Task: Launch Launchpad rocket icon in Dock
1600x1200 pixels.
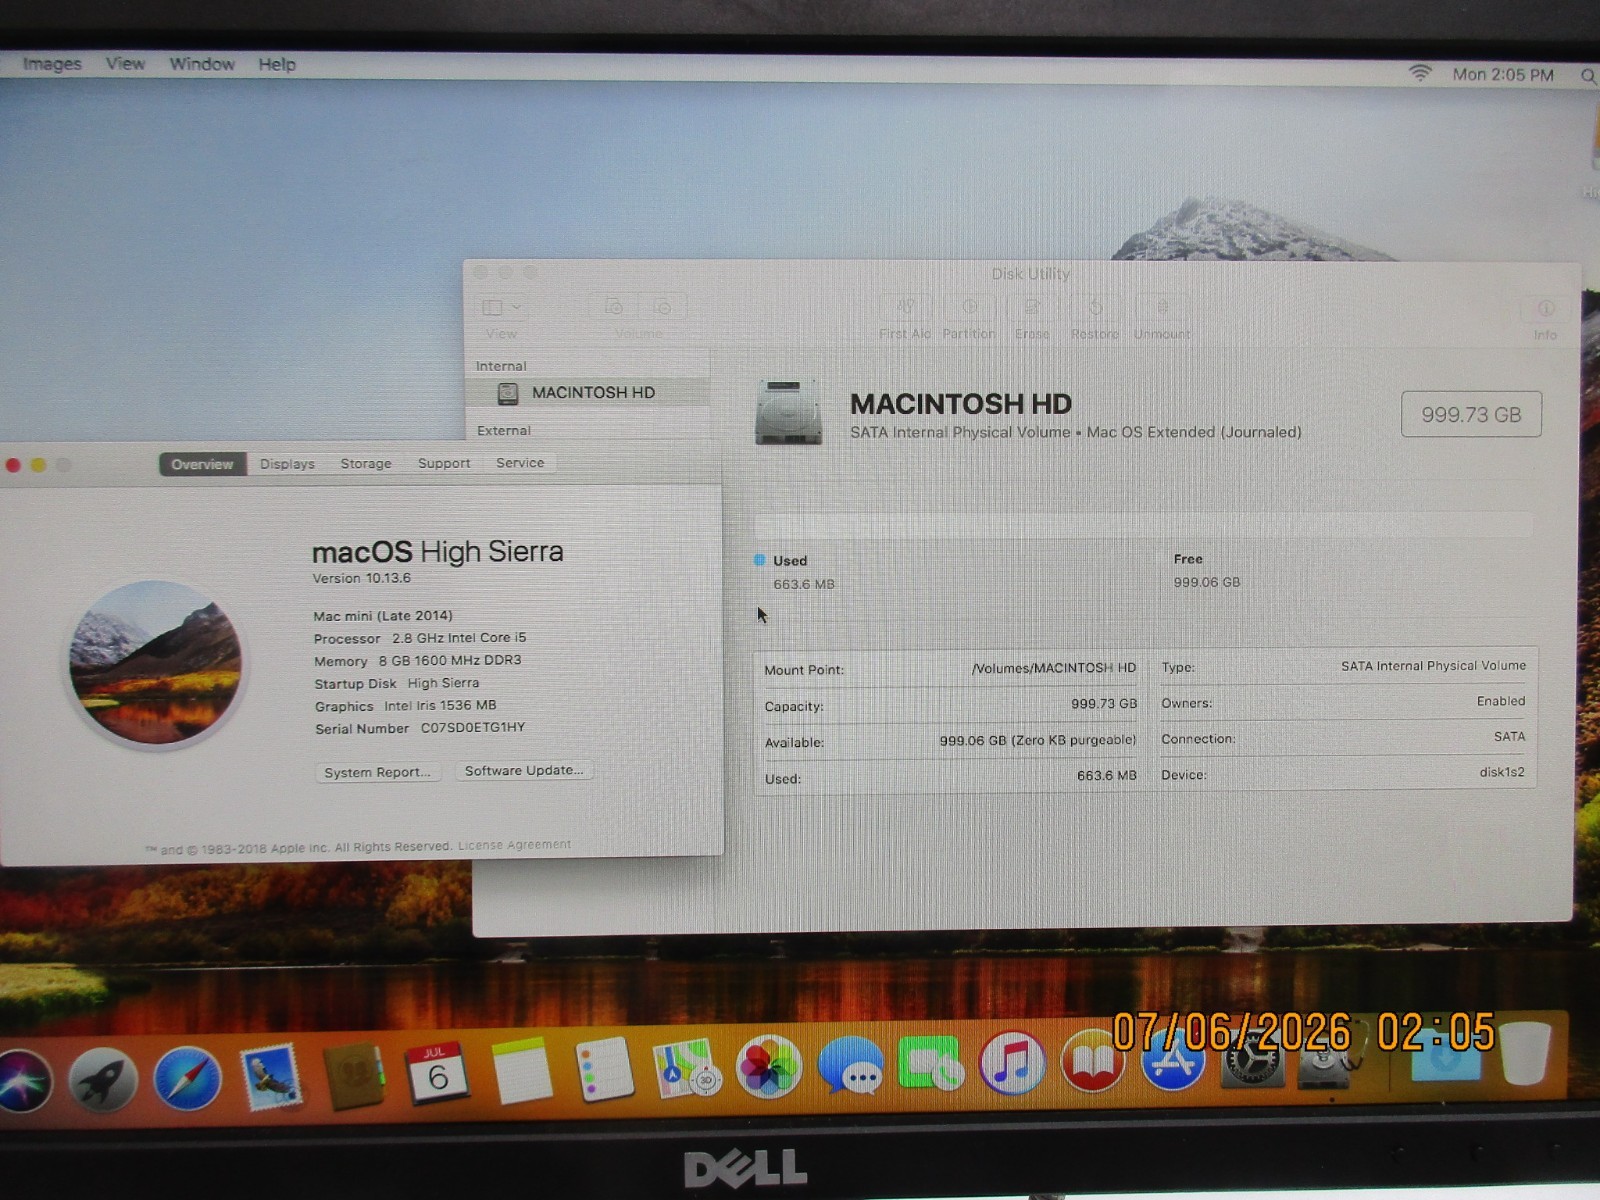Action: (103, 1081)
